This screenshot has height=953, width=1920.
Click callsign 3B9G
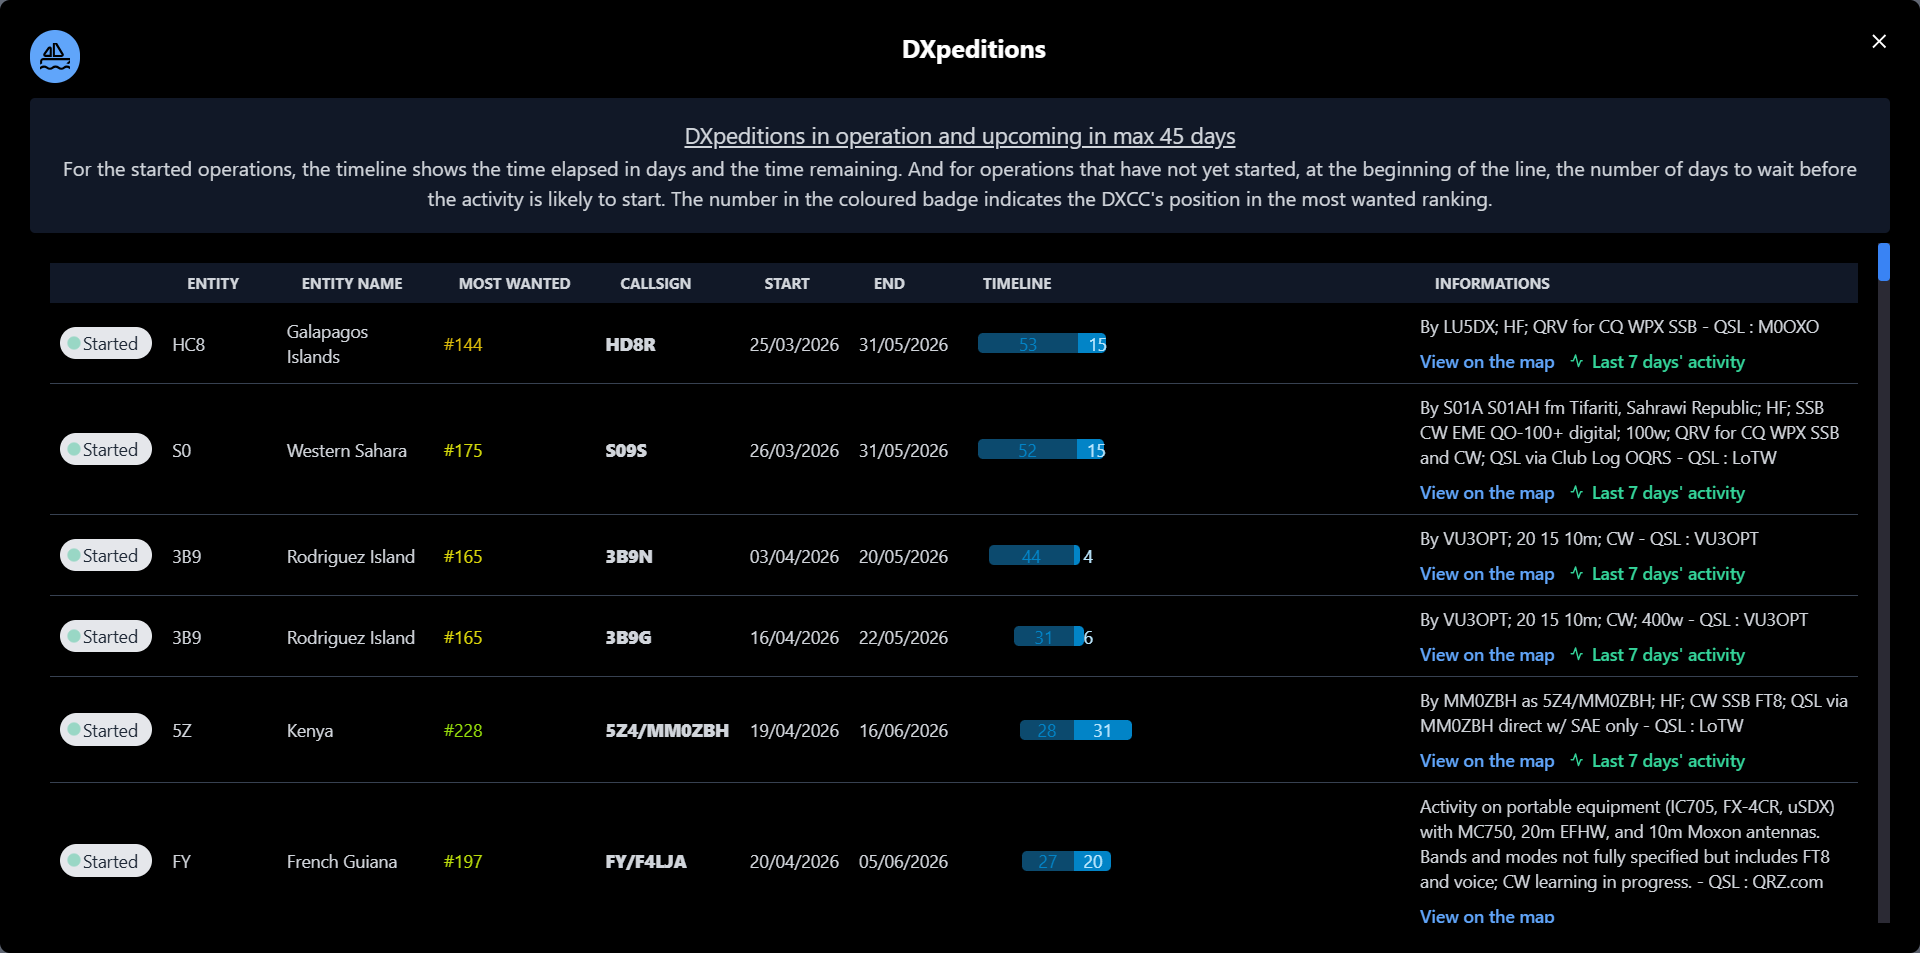point(628,637)
